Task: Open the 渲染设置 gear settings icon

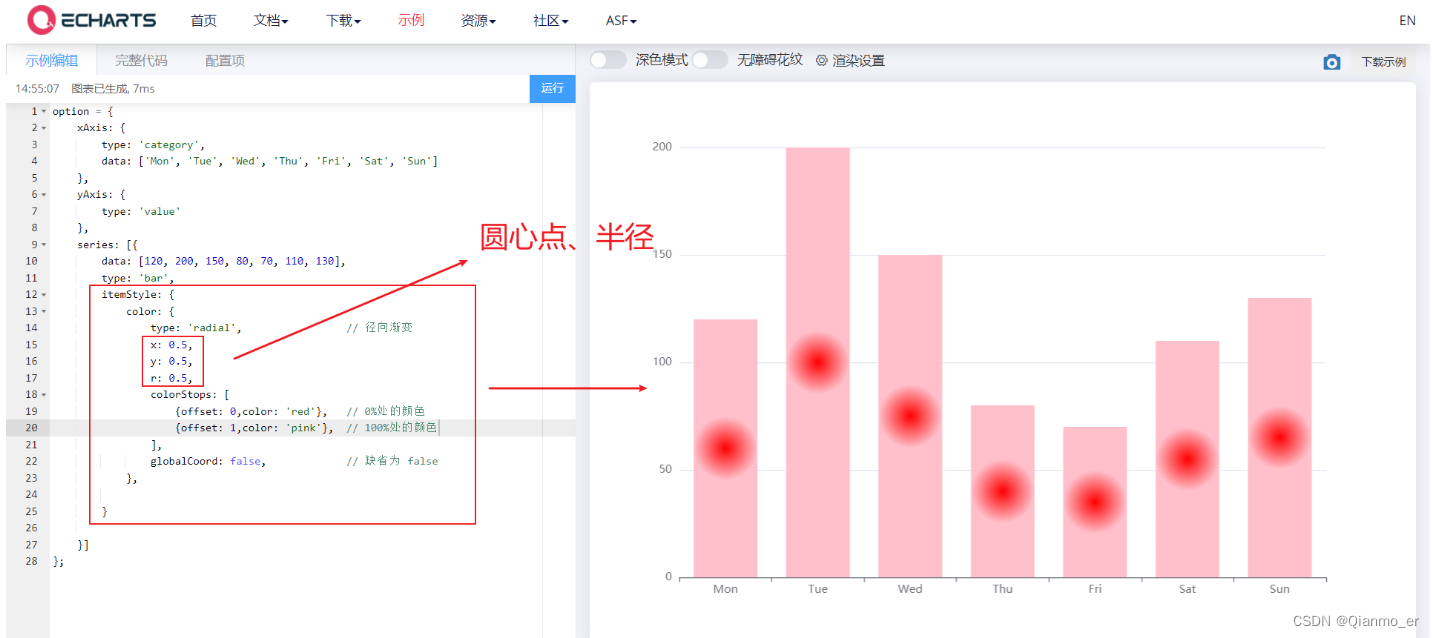Action: coord(820,60)
